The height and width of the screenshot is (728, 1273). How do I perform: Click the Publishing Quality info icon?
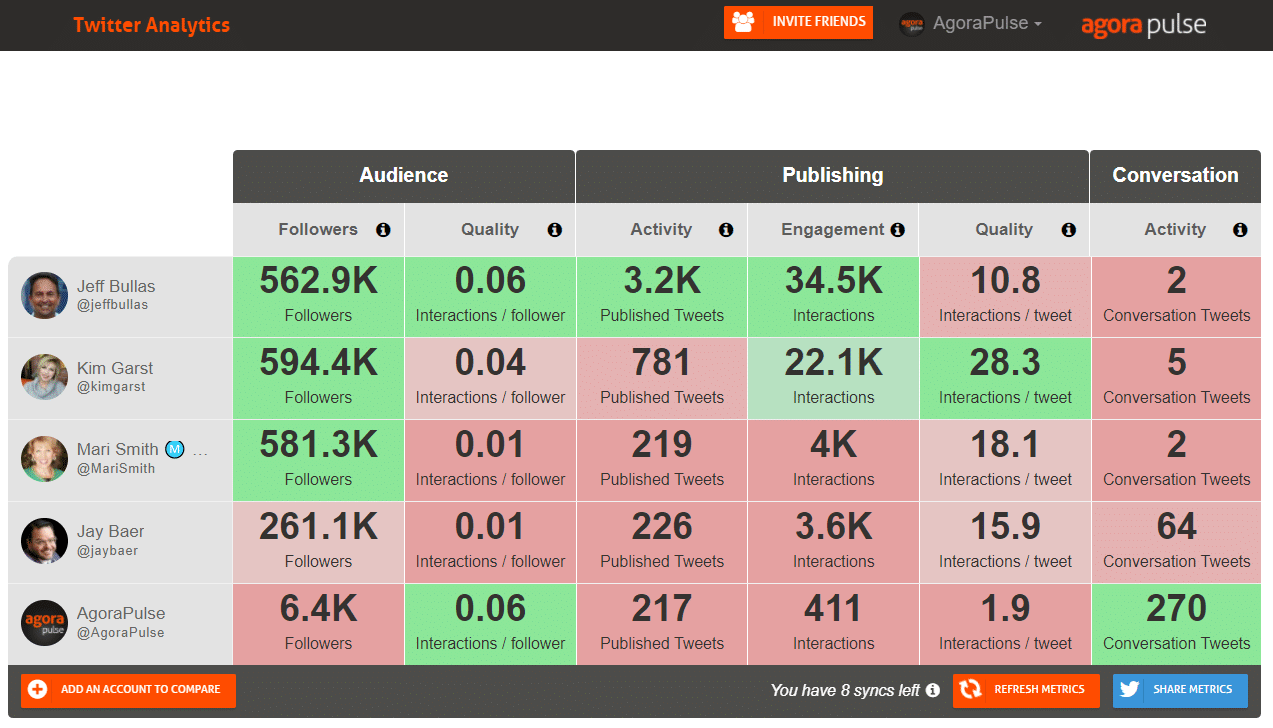(1069, 230)
